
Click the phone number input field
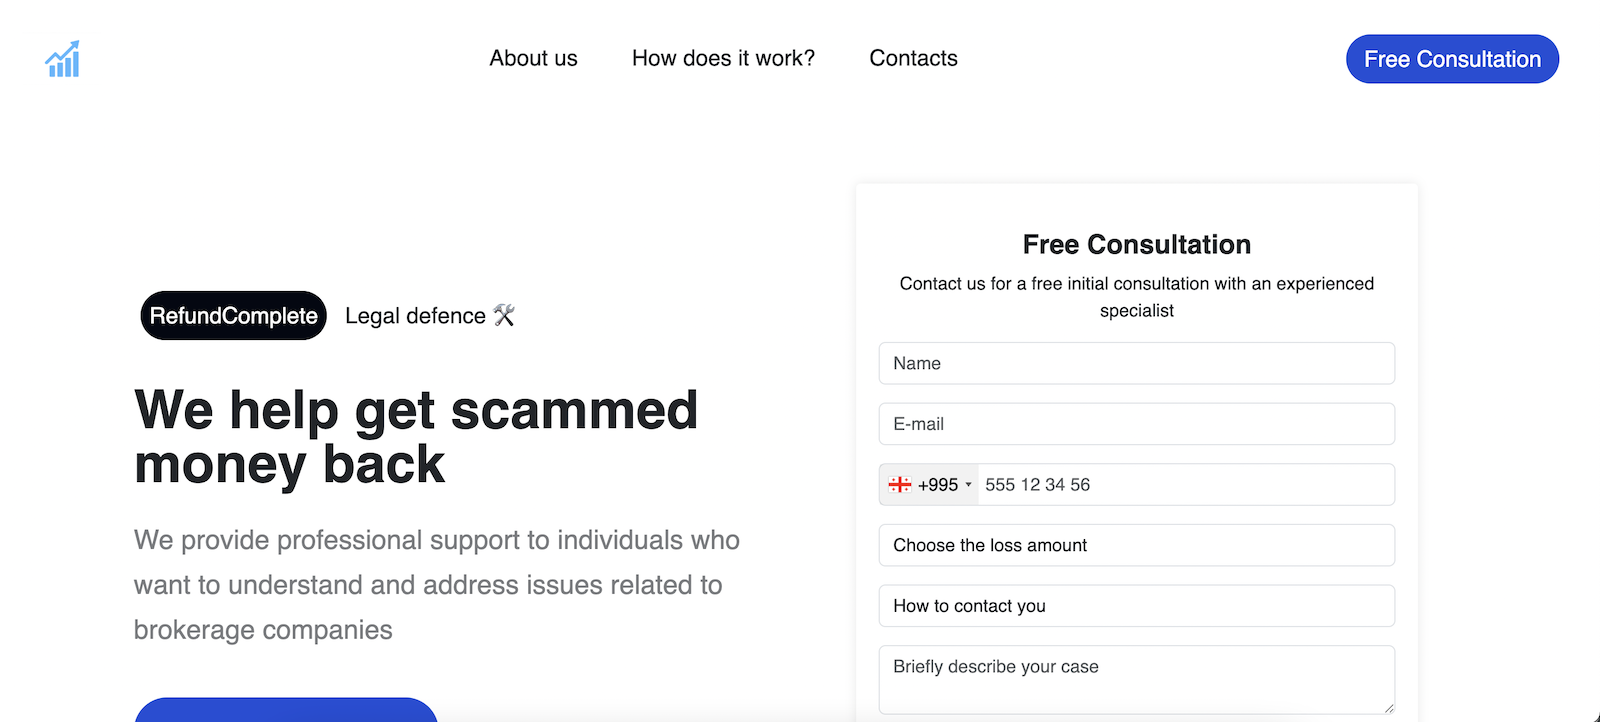tap(1185, 485)
